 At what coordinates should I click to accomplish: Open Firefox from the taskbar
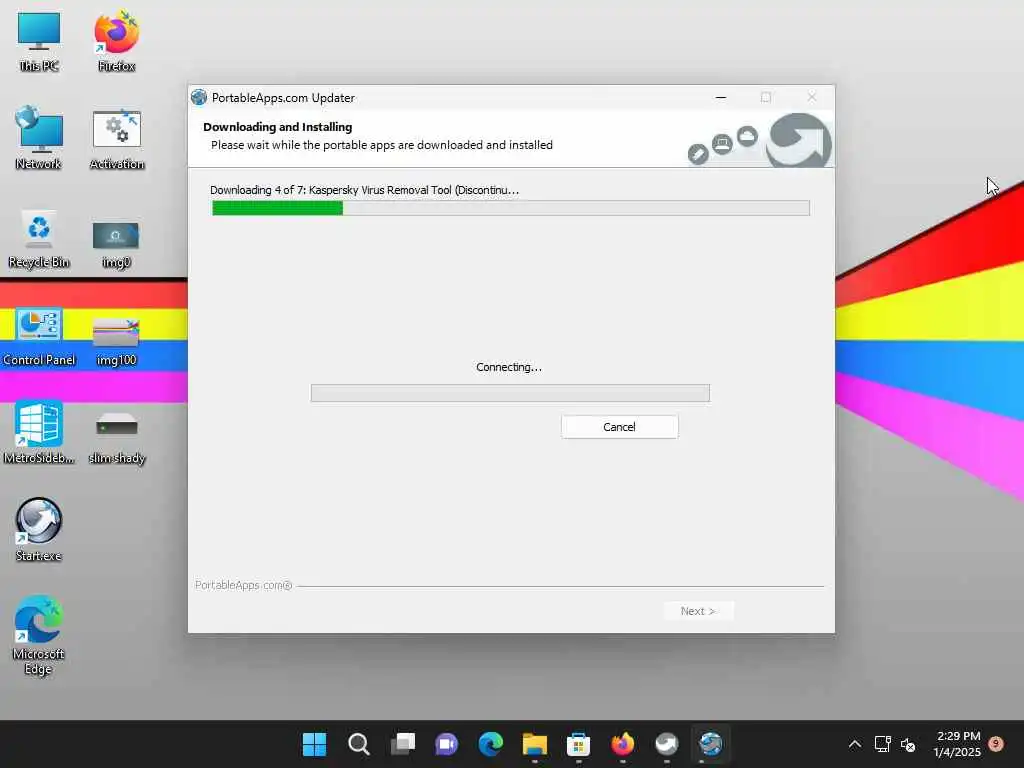pos(622,744)
